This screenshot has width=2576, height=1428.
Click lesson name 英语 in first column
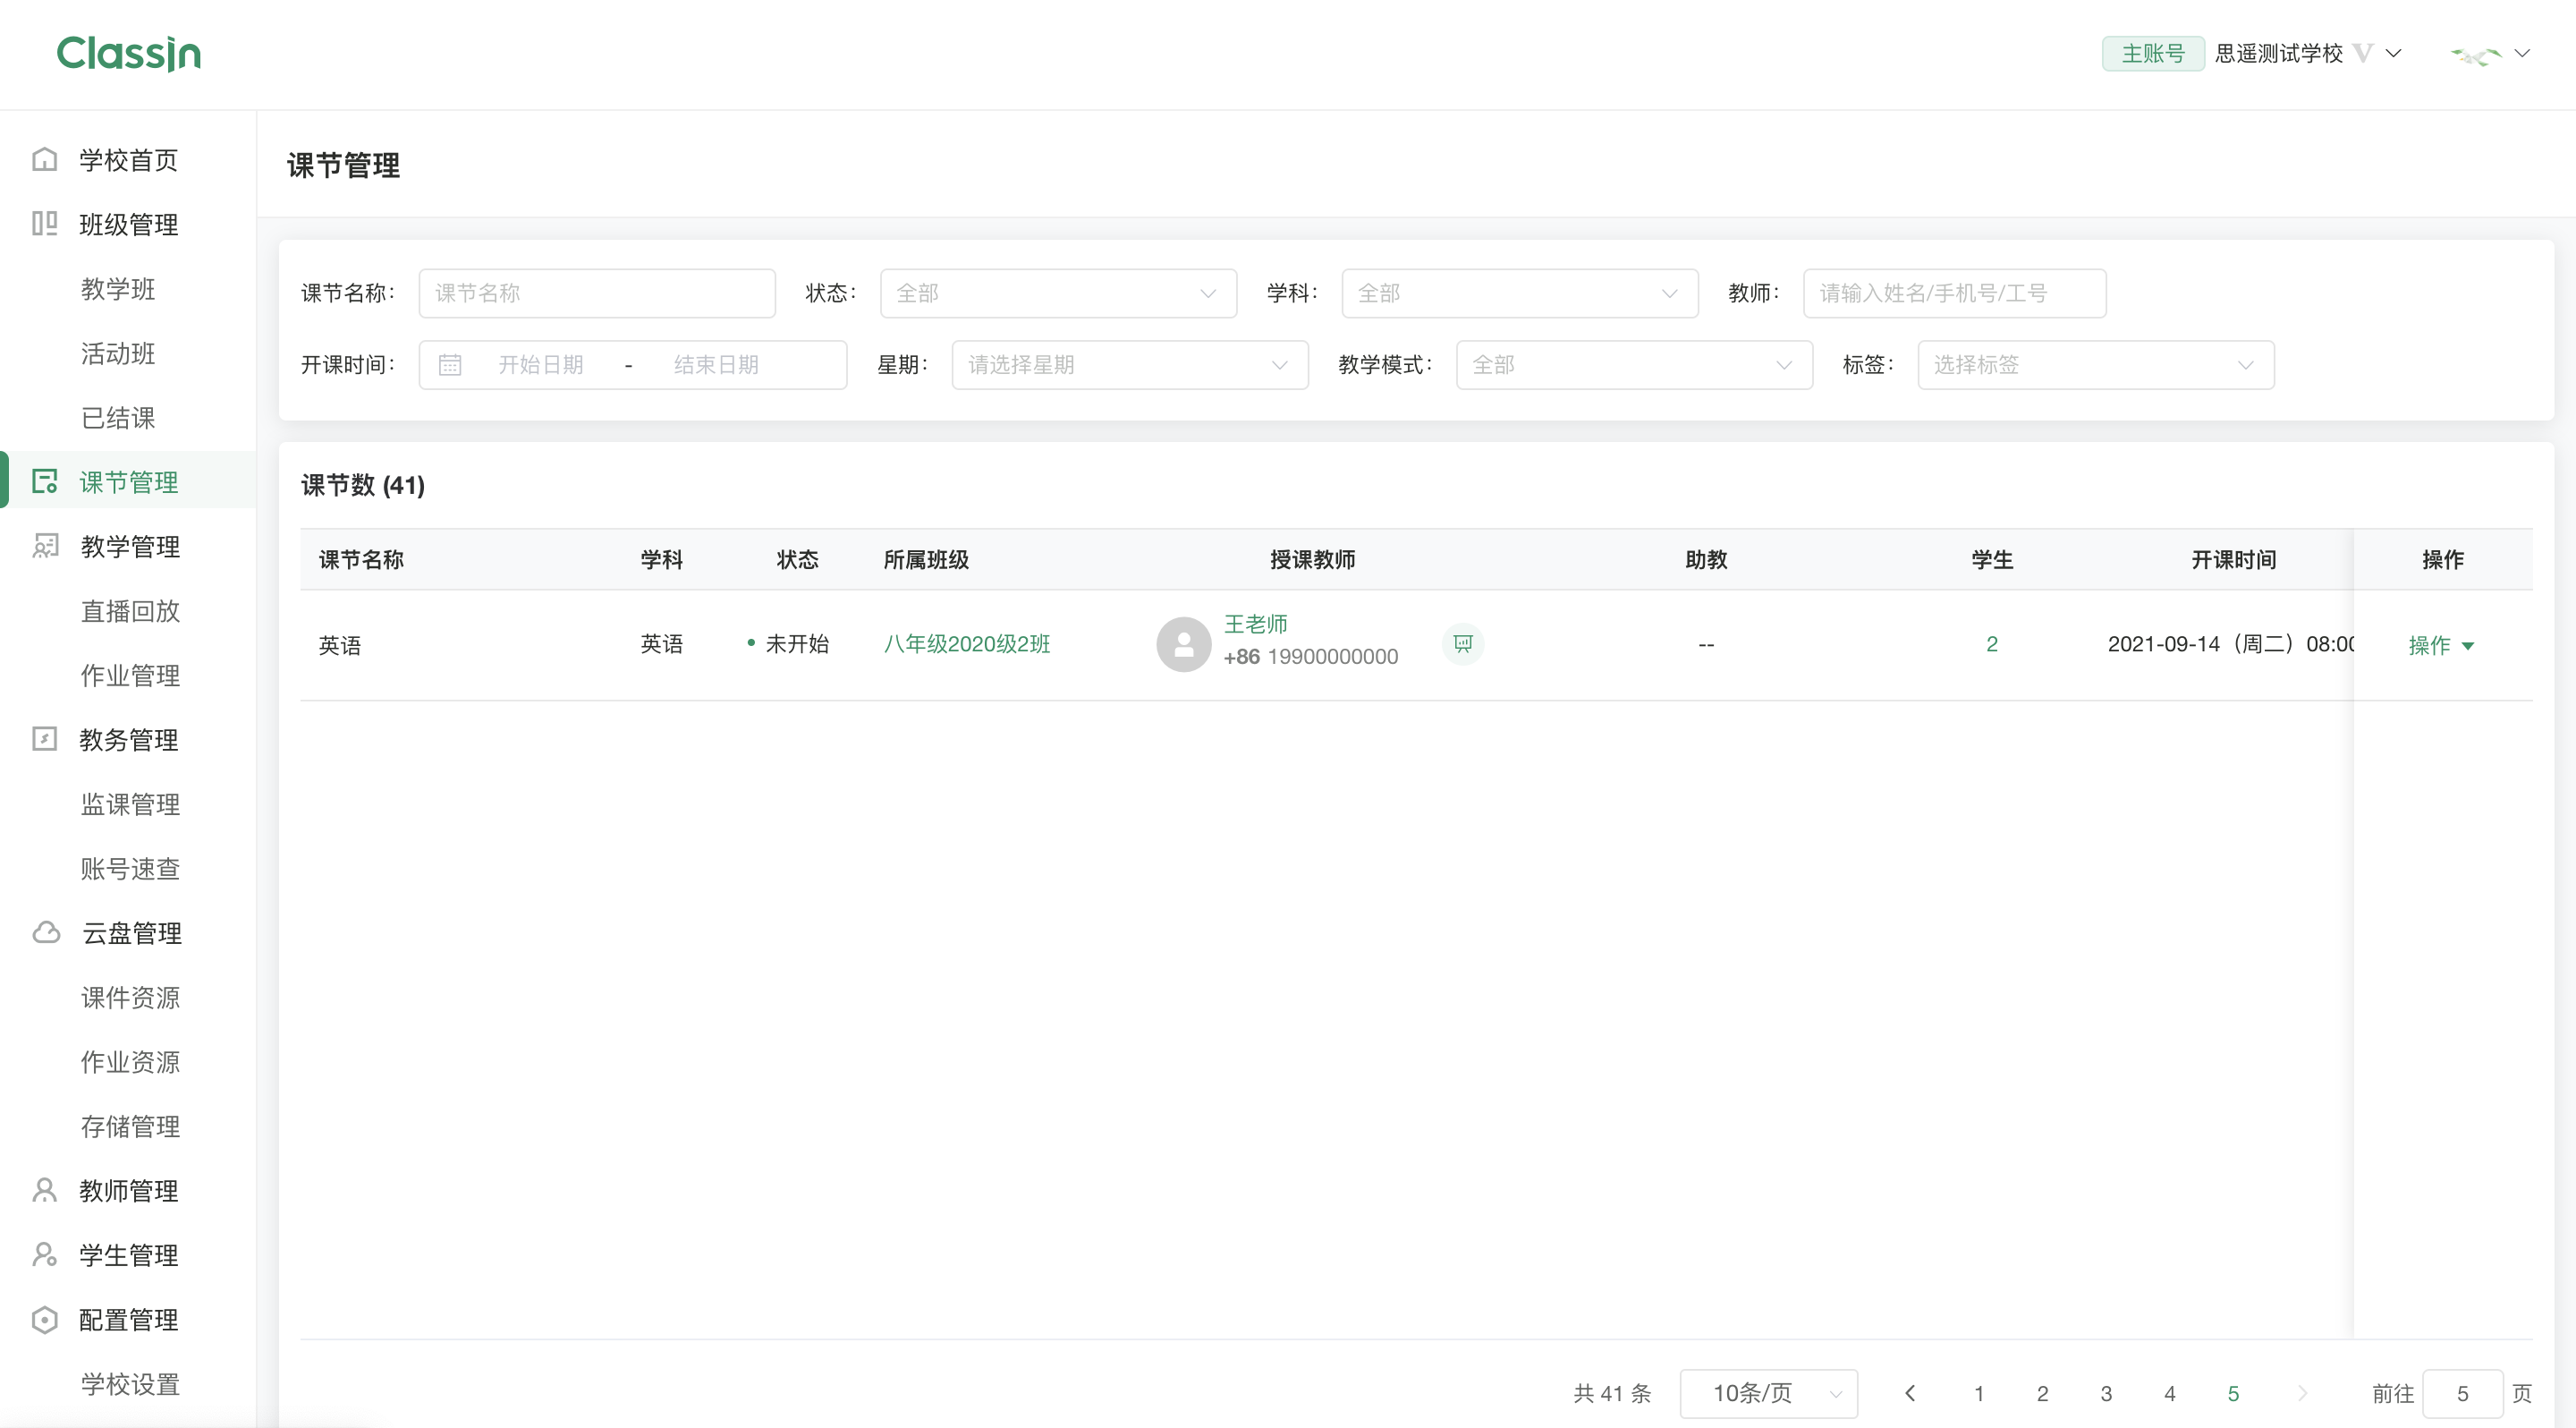coord(340,645)
